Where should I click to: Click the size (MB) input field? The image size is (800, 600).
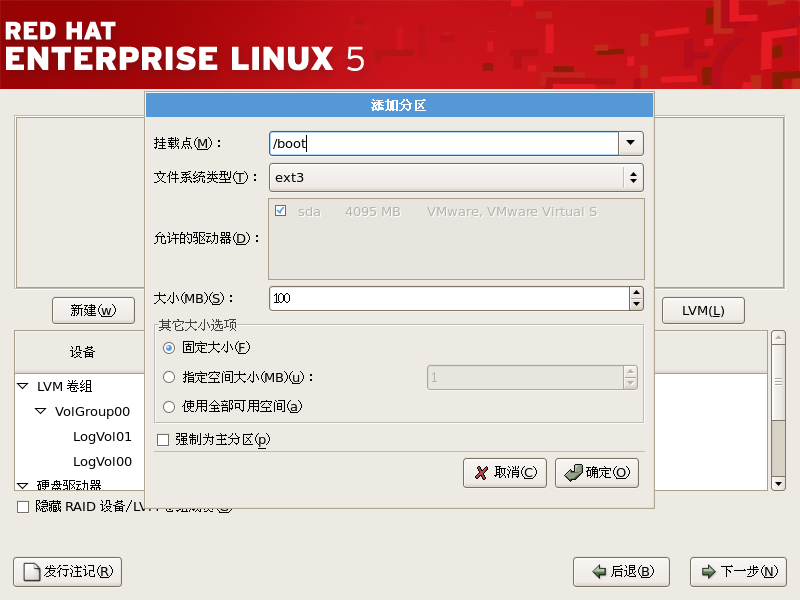pos(449,298)
